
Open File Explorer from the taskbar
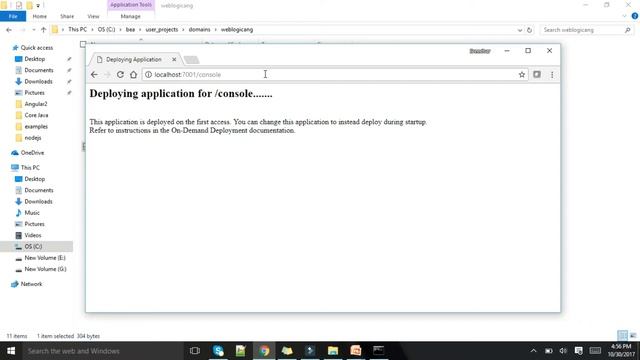pyautogui.click(x=333, y=351)
